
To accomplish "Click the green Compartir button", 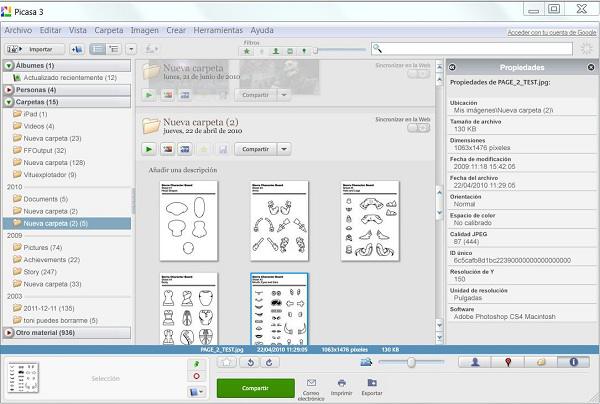I will [x=256, y=388].
